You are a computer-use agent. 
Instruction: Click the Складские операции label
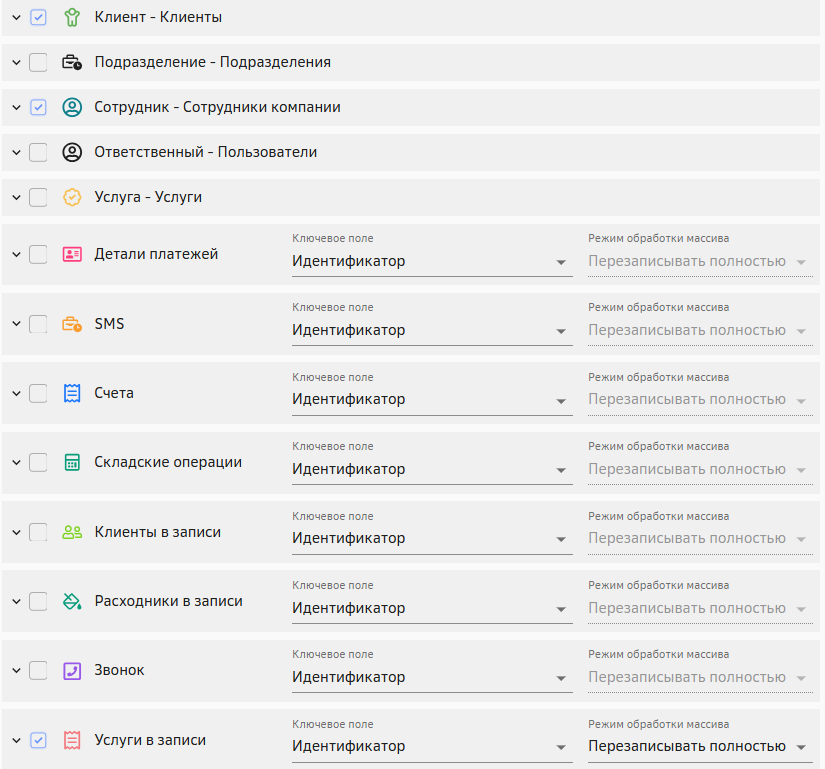(168, 462)
